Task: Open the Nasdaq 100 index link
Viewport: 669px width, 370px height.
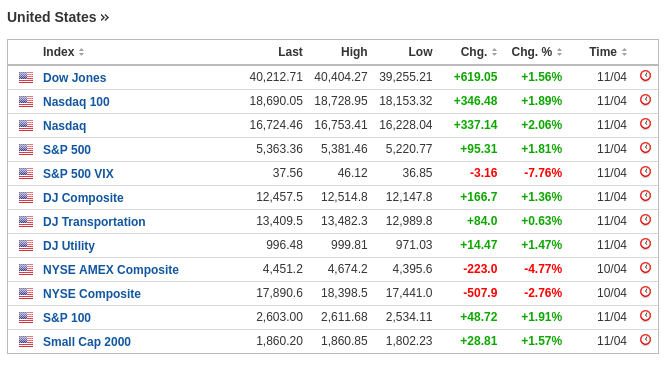Action: pos(76,102)
